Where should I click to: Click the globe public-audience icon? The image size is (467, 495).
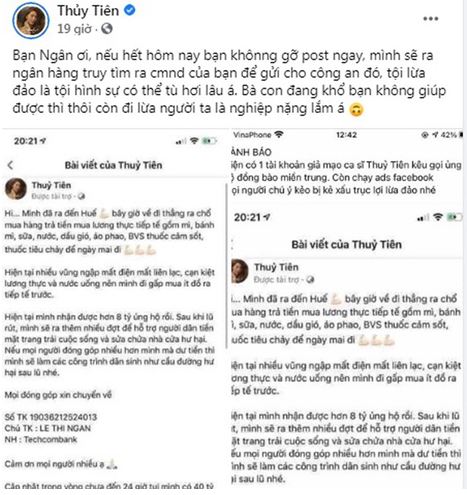click(107, 29)
